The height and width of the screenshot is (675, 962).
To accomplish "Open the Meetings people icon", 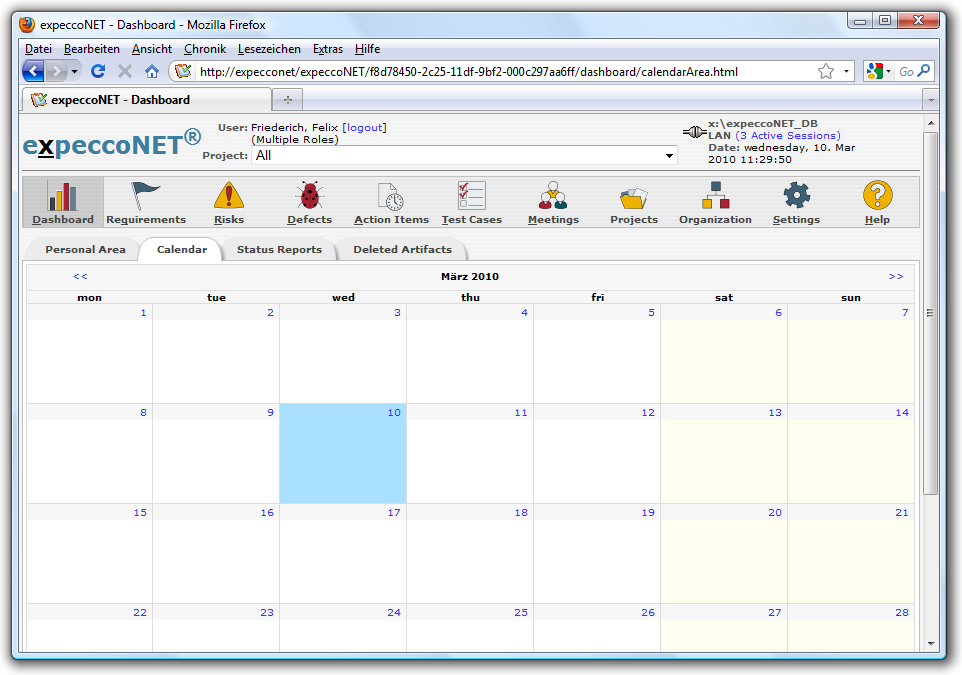I will click(x=553, y=197).
